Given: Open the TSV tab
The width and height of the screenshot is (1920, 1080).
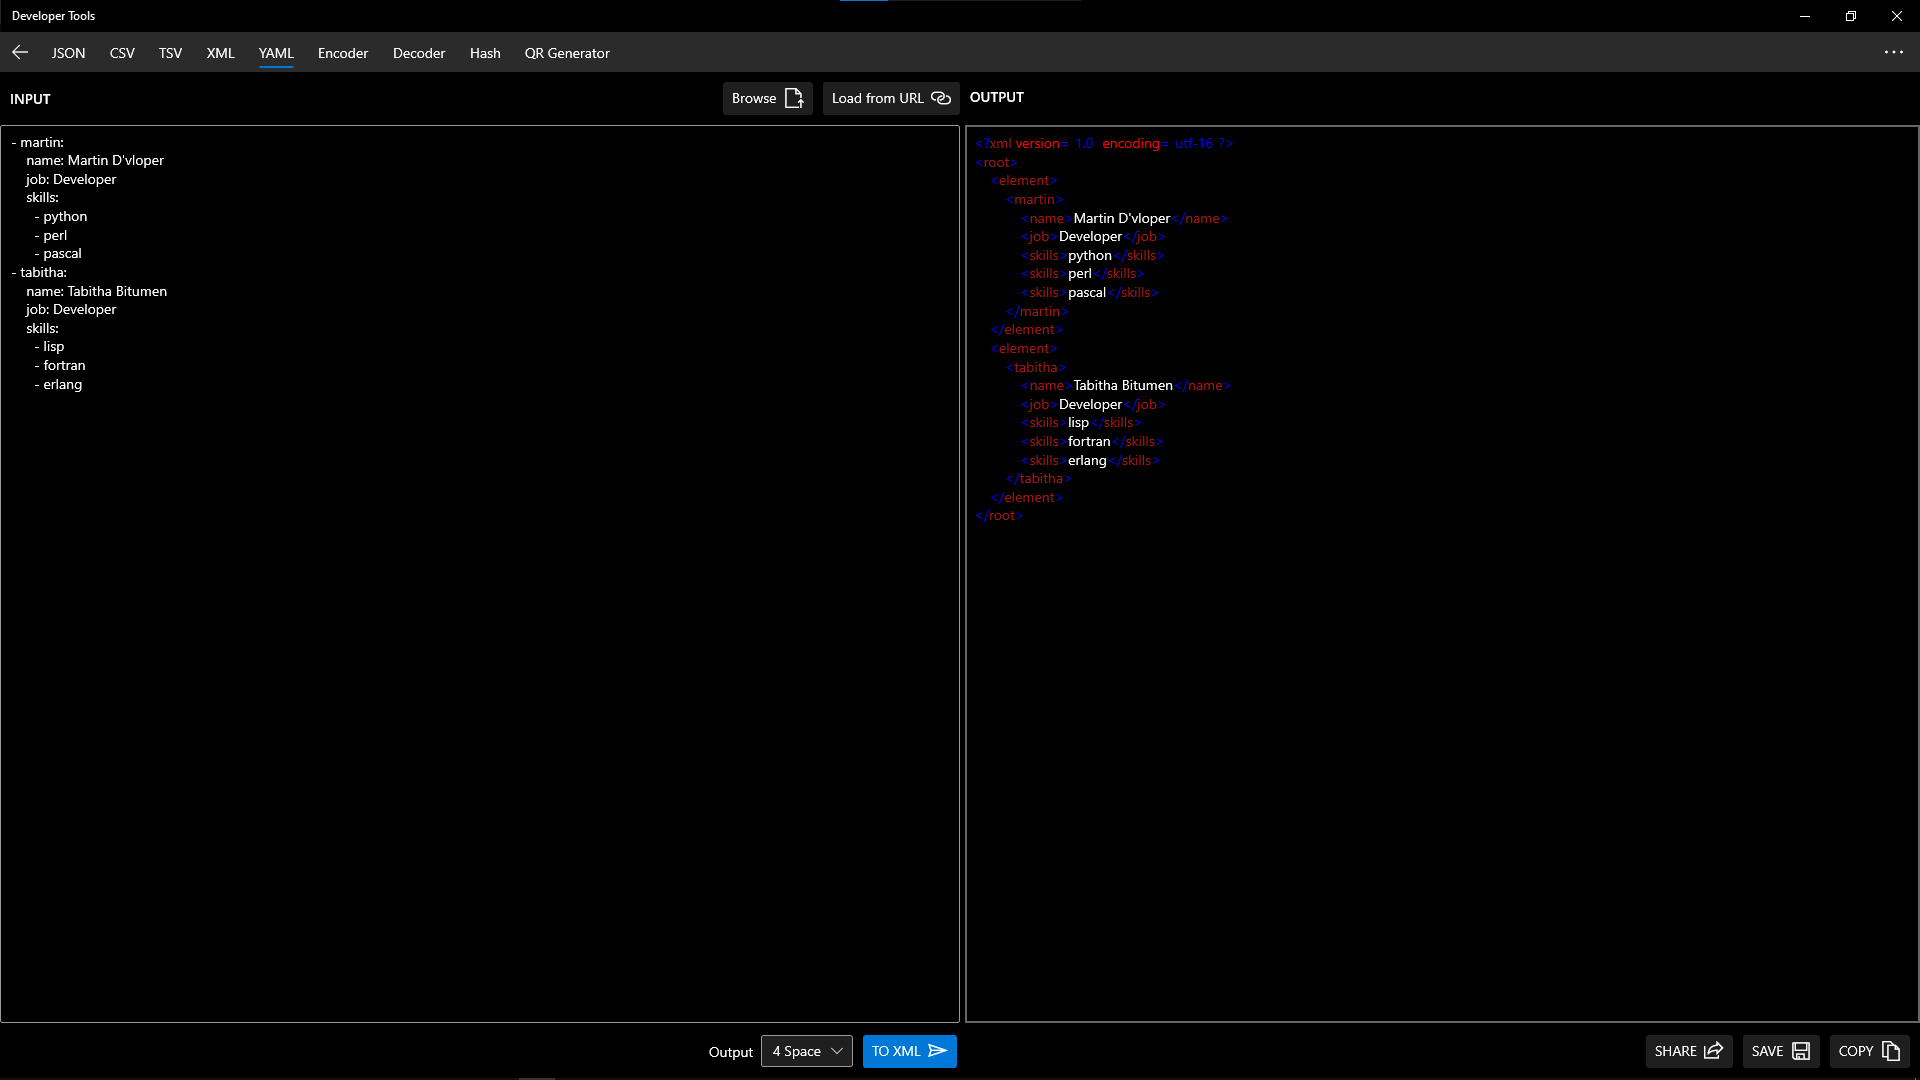Looking at the screenshot, I should [170, 53].
